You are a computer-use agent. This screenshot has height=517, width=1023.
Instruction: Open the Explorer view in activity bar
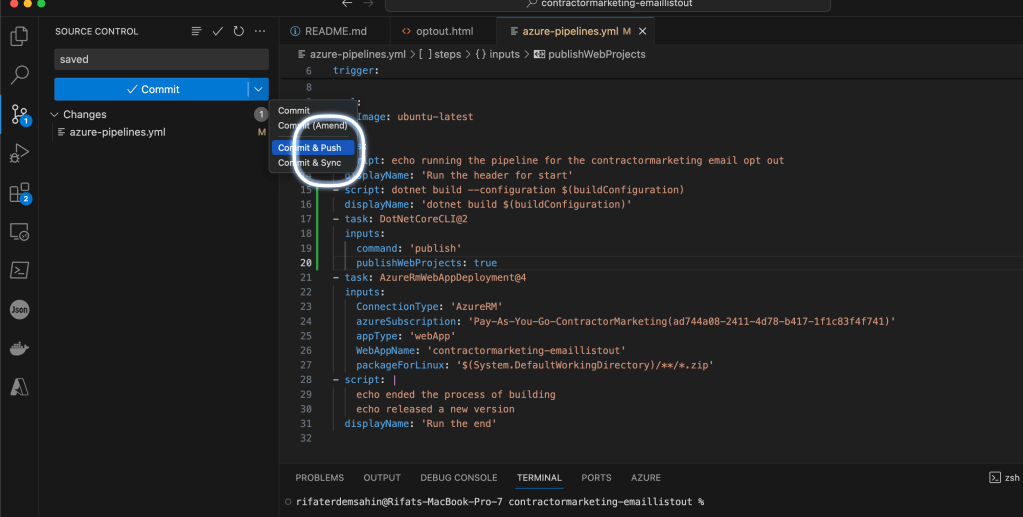tap(19, 36)
